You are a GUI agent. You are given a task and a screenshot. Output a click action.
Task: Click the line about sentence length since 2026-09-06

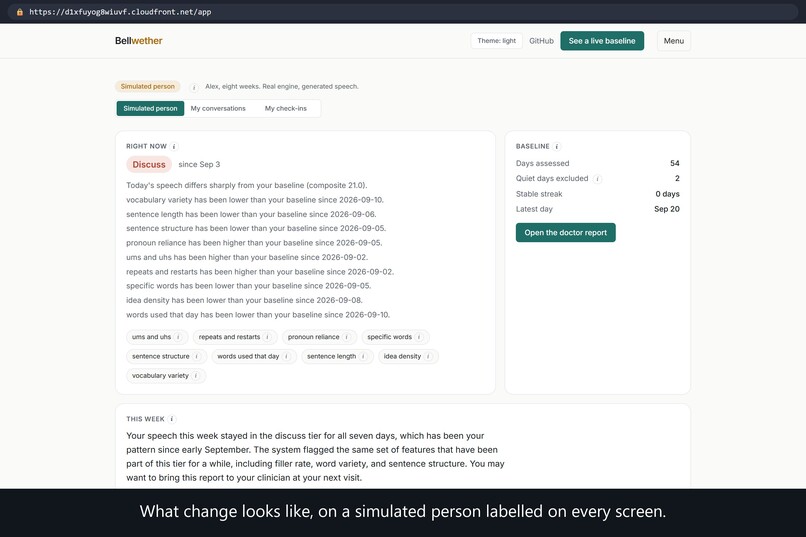[251, 214]
